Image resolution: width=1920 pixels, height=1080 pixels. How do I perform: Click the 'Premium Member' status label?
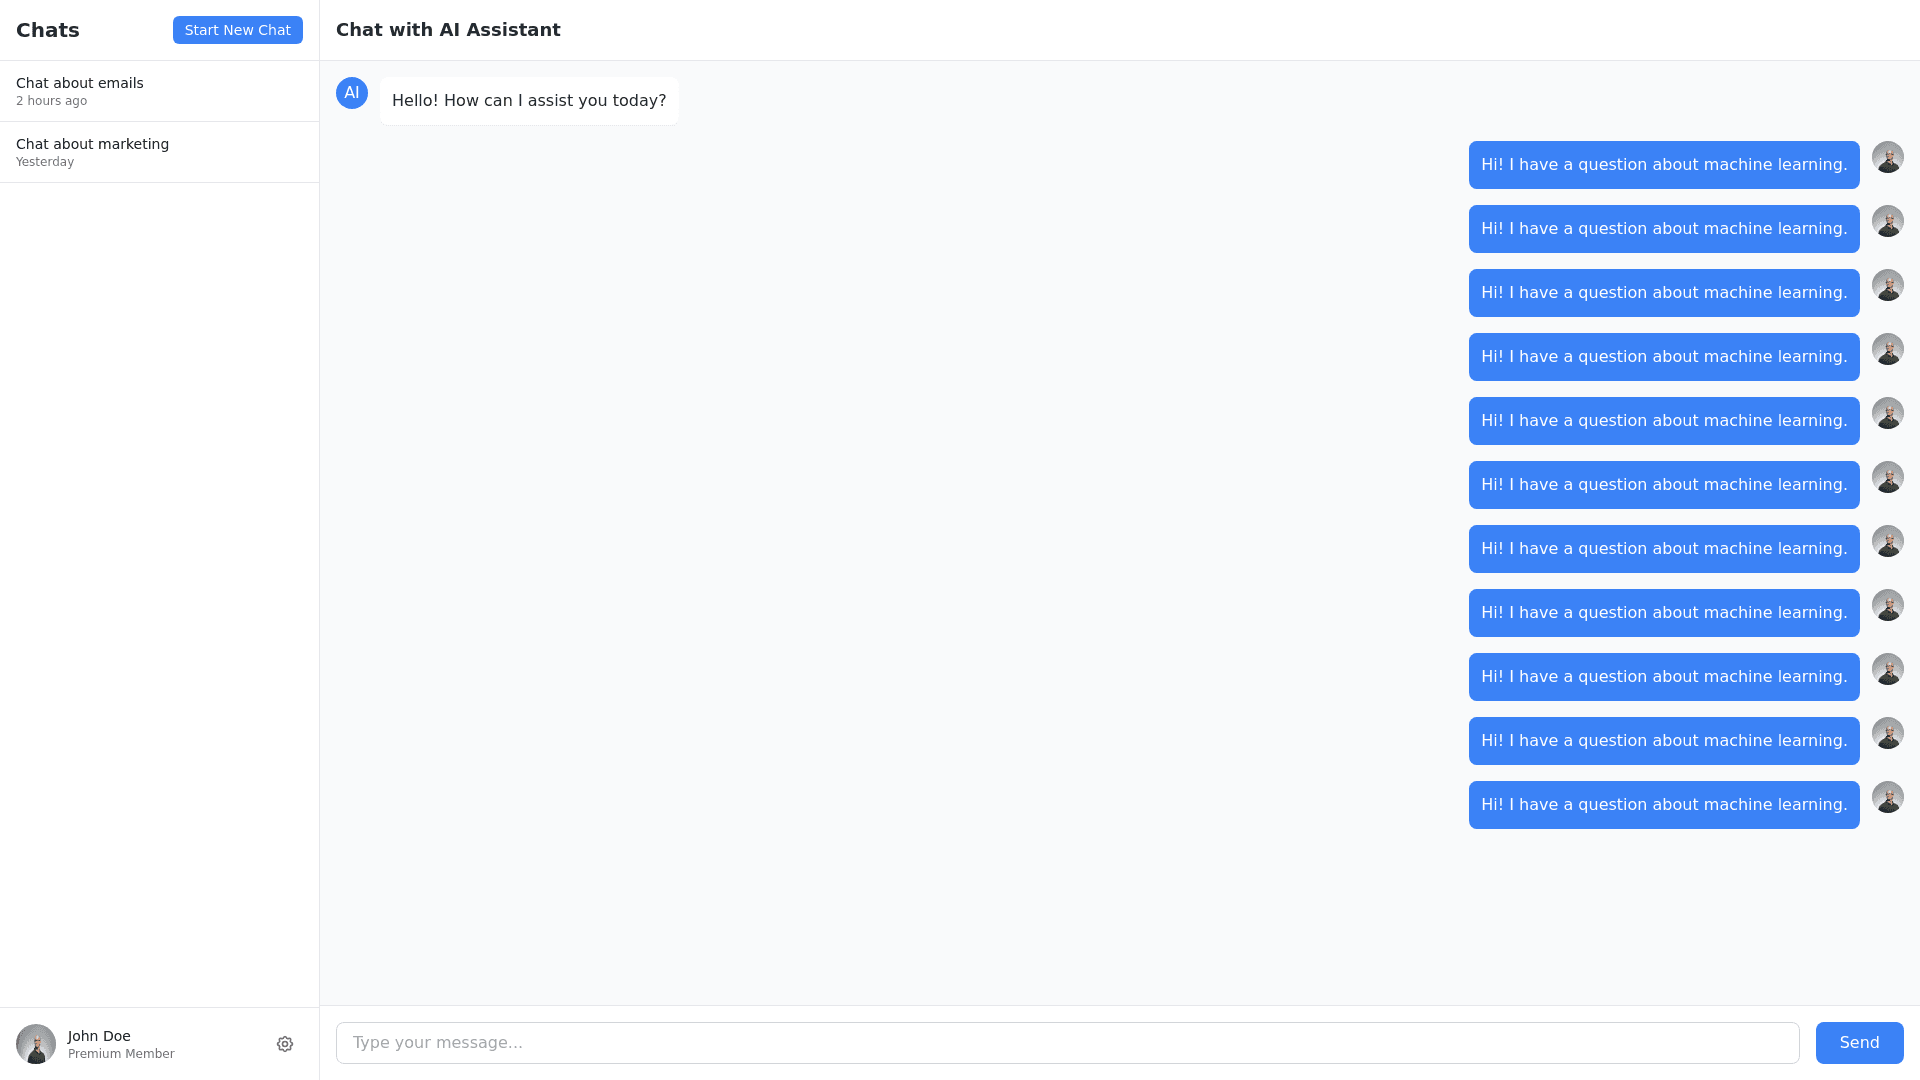point(121,1054)
